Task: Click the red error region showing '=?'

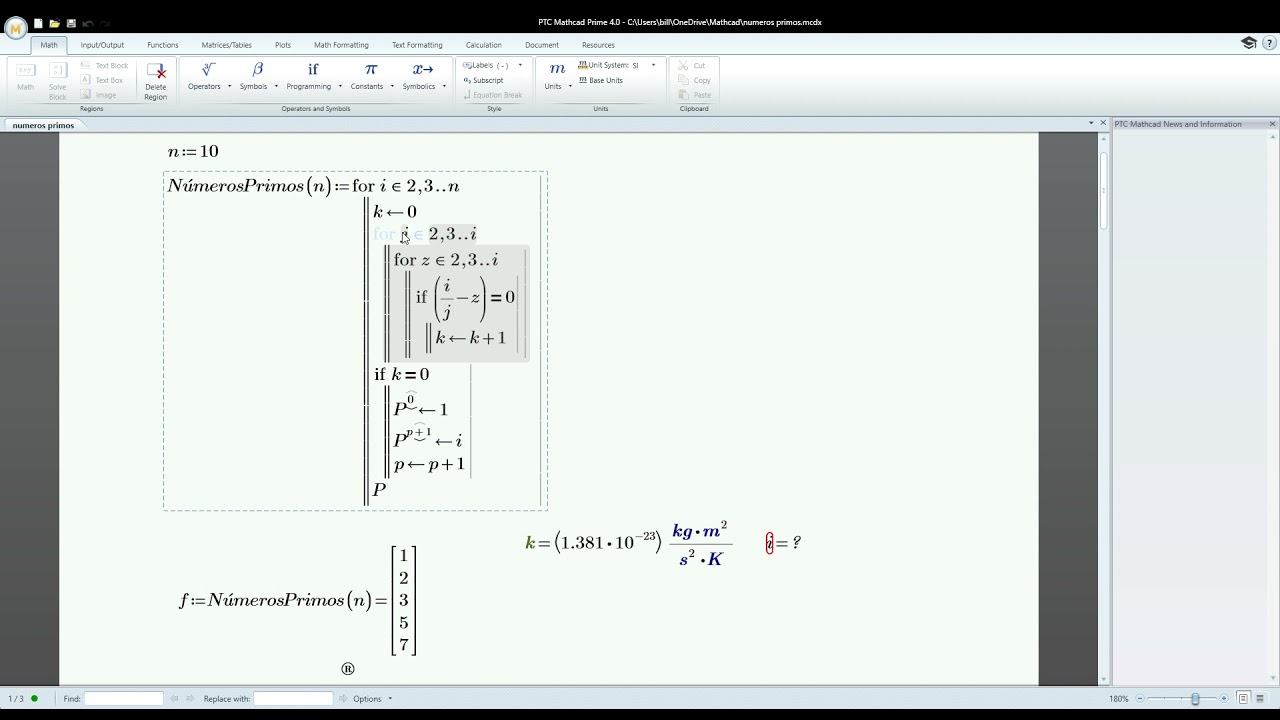Action: [x=783, y=543]
